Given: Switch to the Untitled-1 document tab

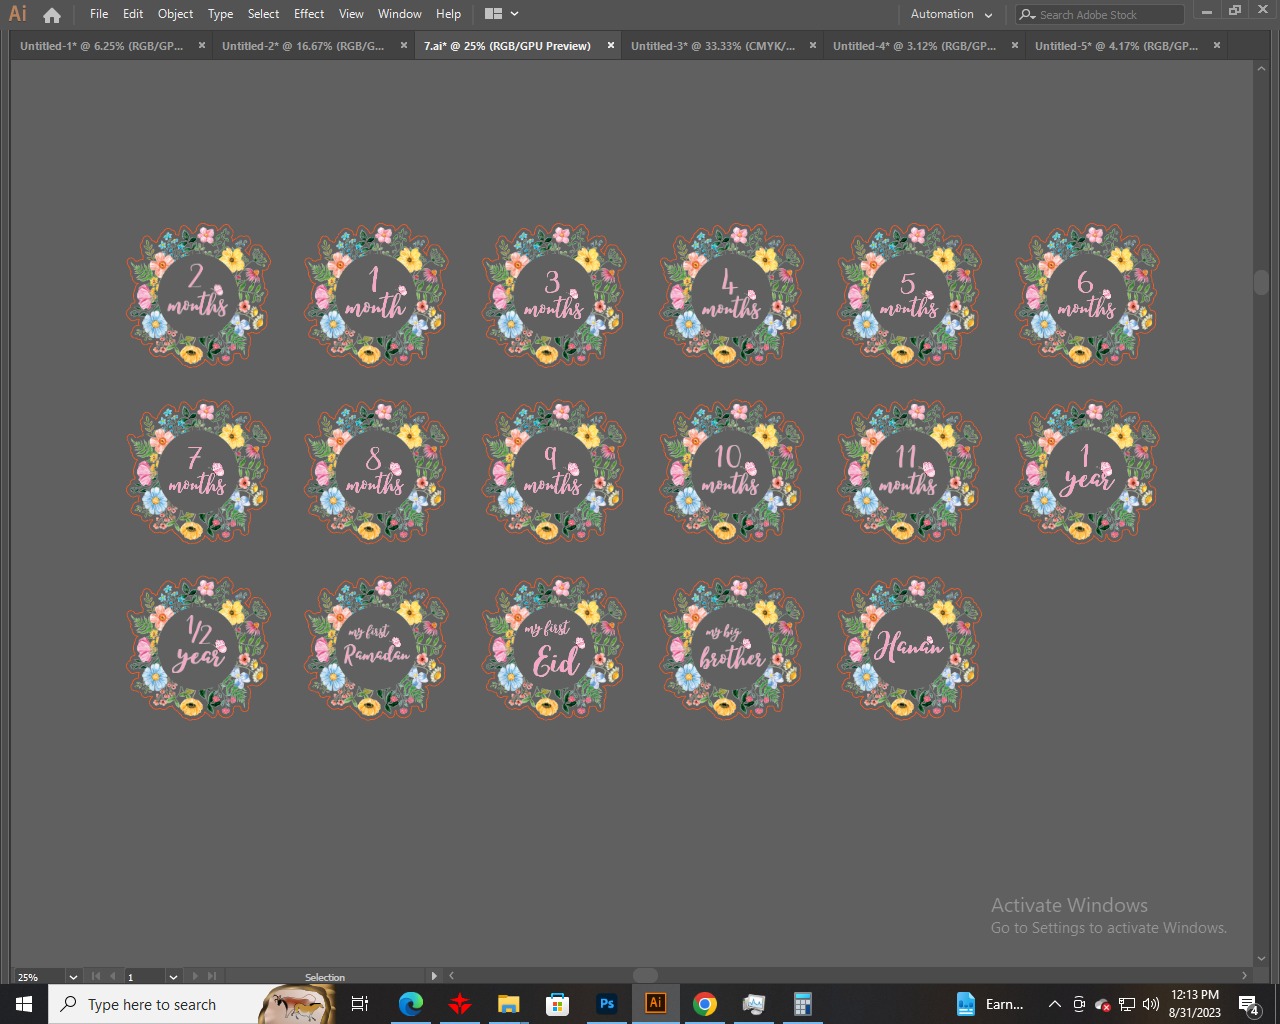Looking at the screenshot, I should point(102,46).
